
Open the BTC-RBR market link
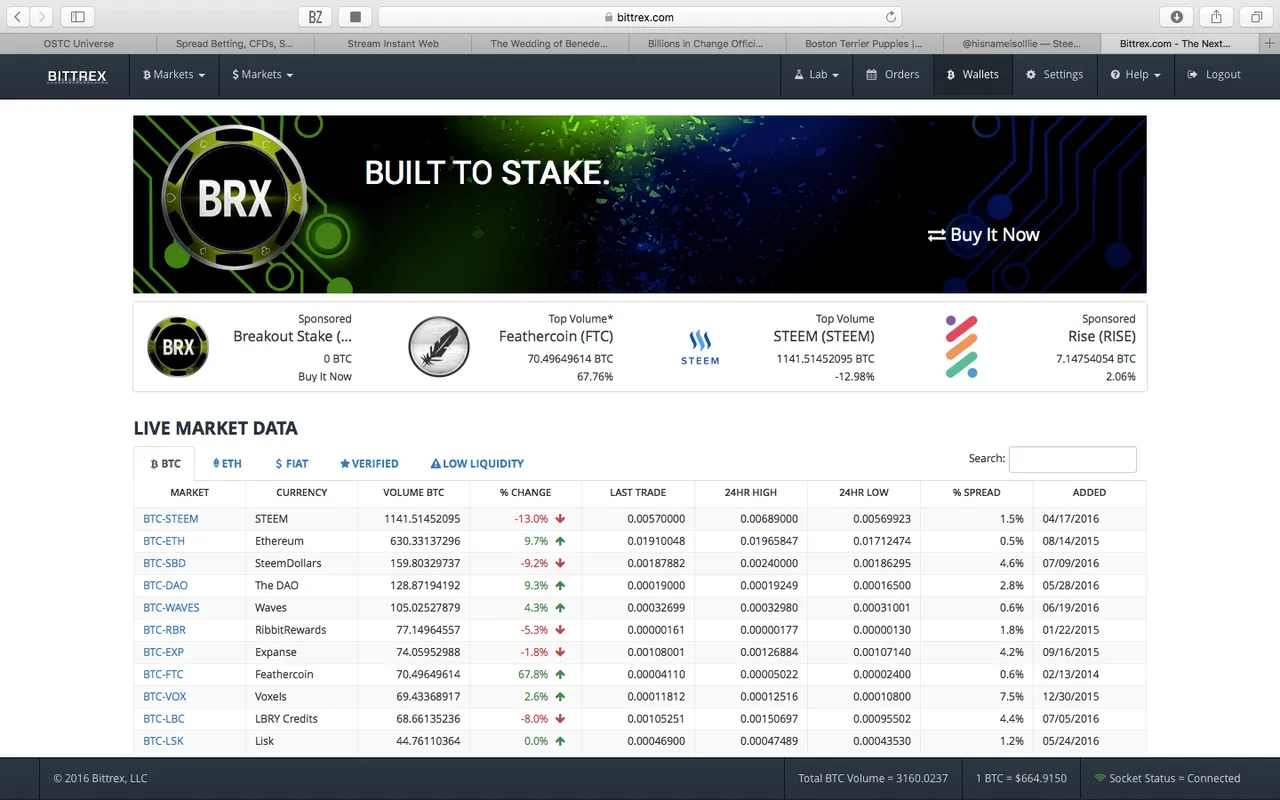[x=164, y=630]
